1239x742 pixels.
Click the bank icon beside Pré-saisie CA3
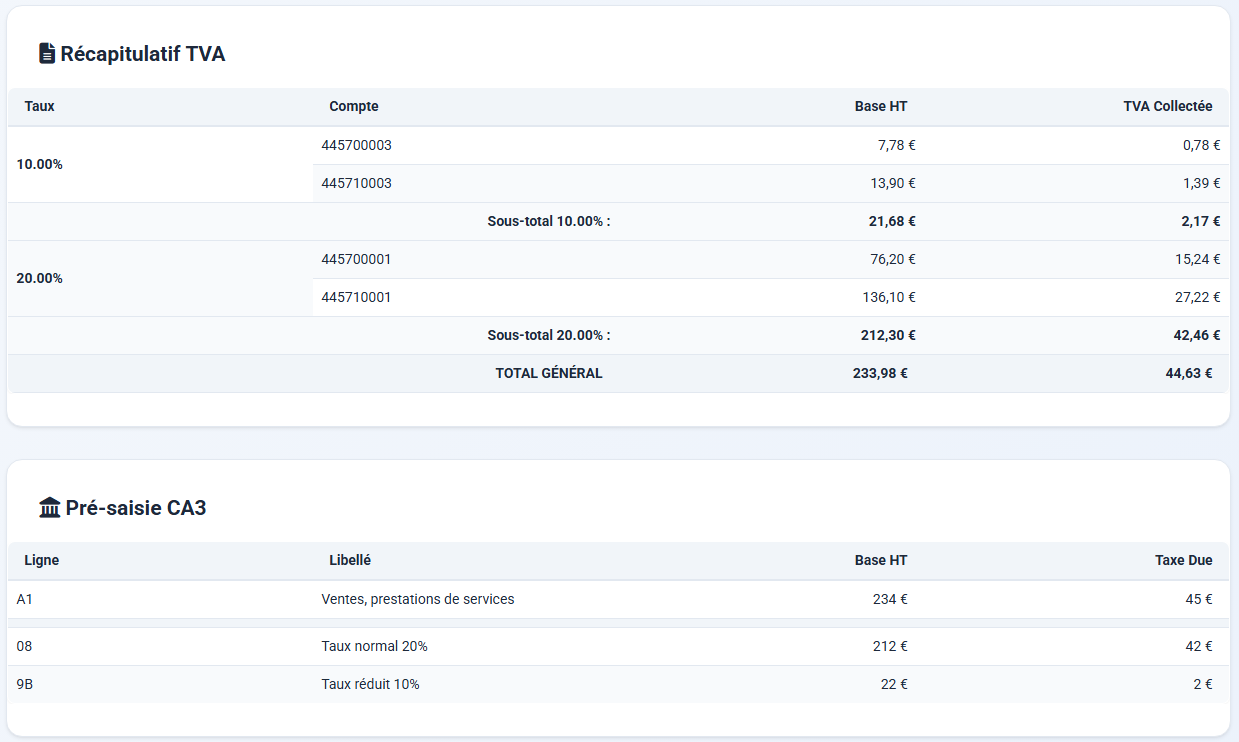(x=49, y=508)
